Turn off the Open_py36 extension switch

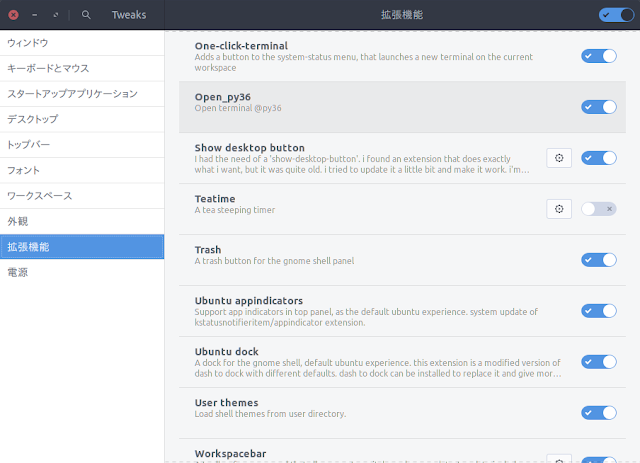(x=599, y=107)
